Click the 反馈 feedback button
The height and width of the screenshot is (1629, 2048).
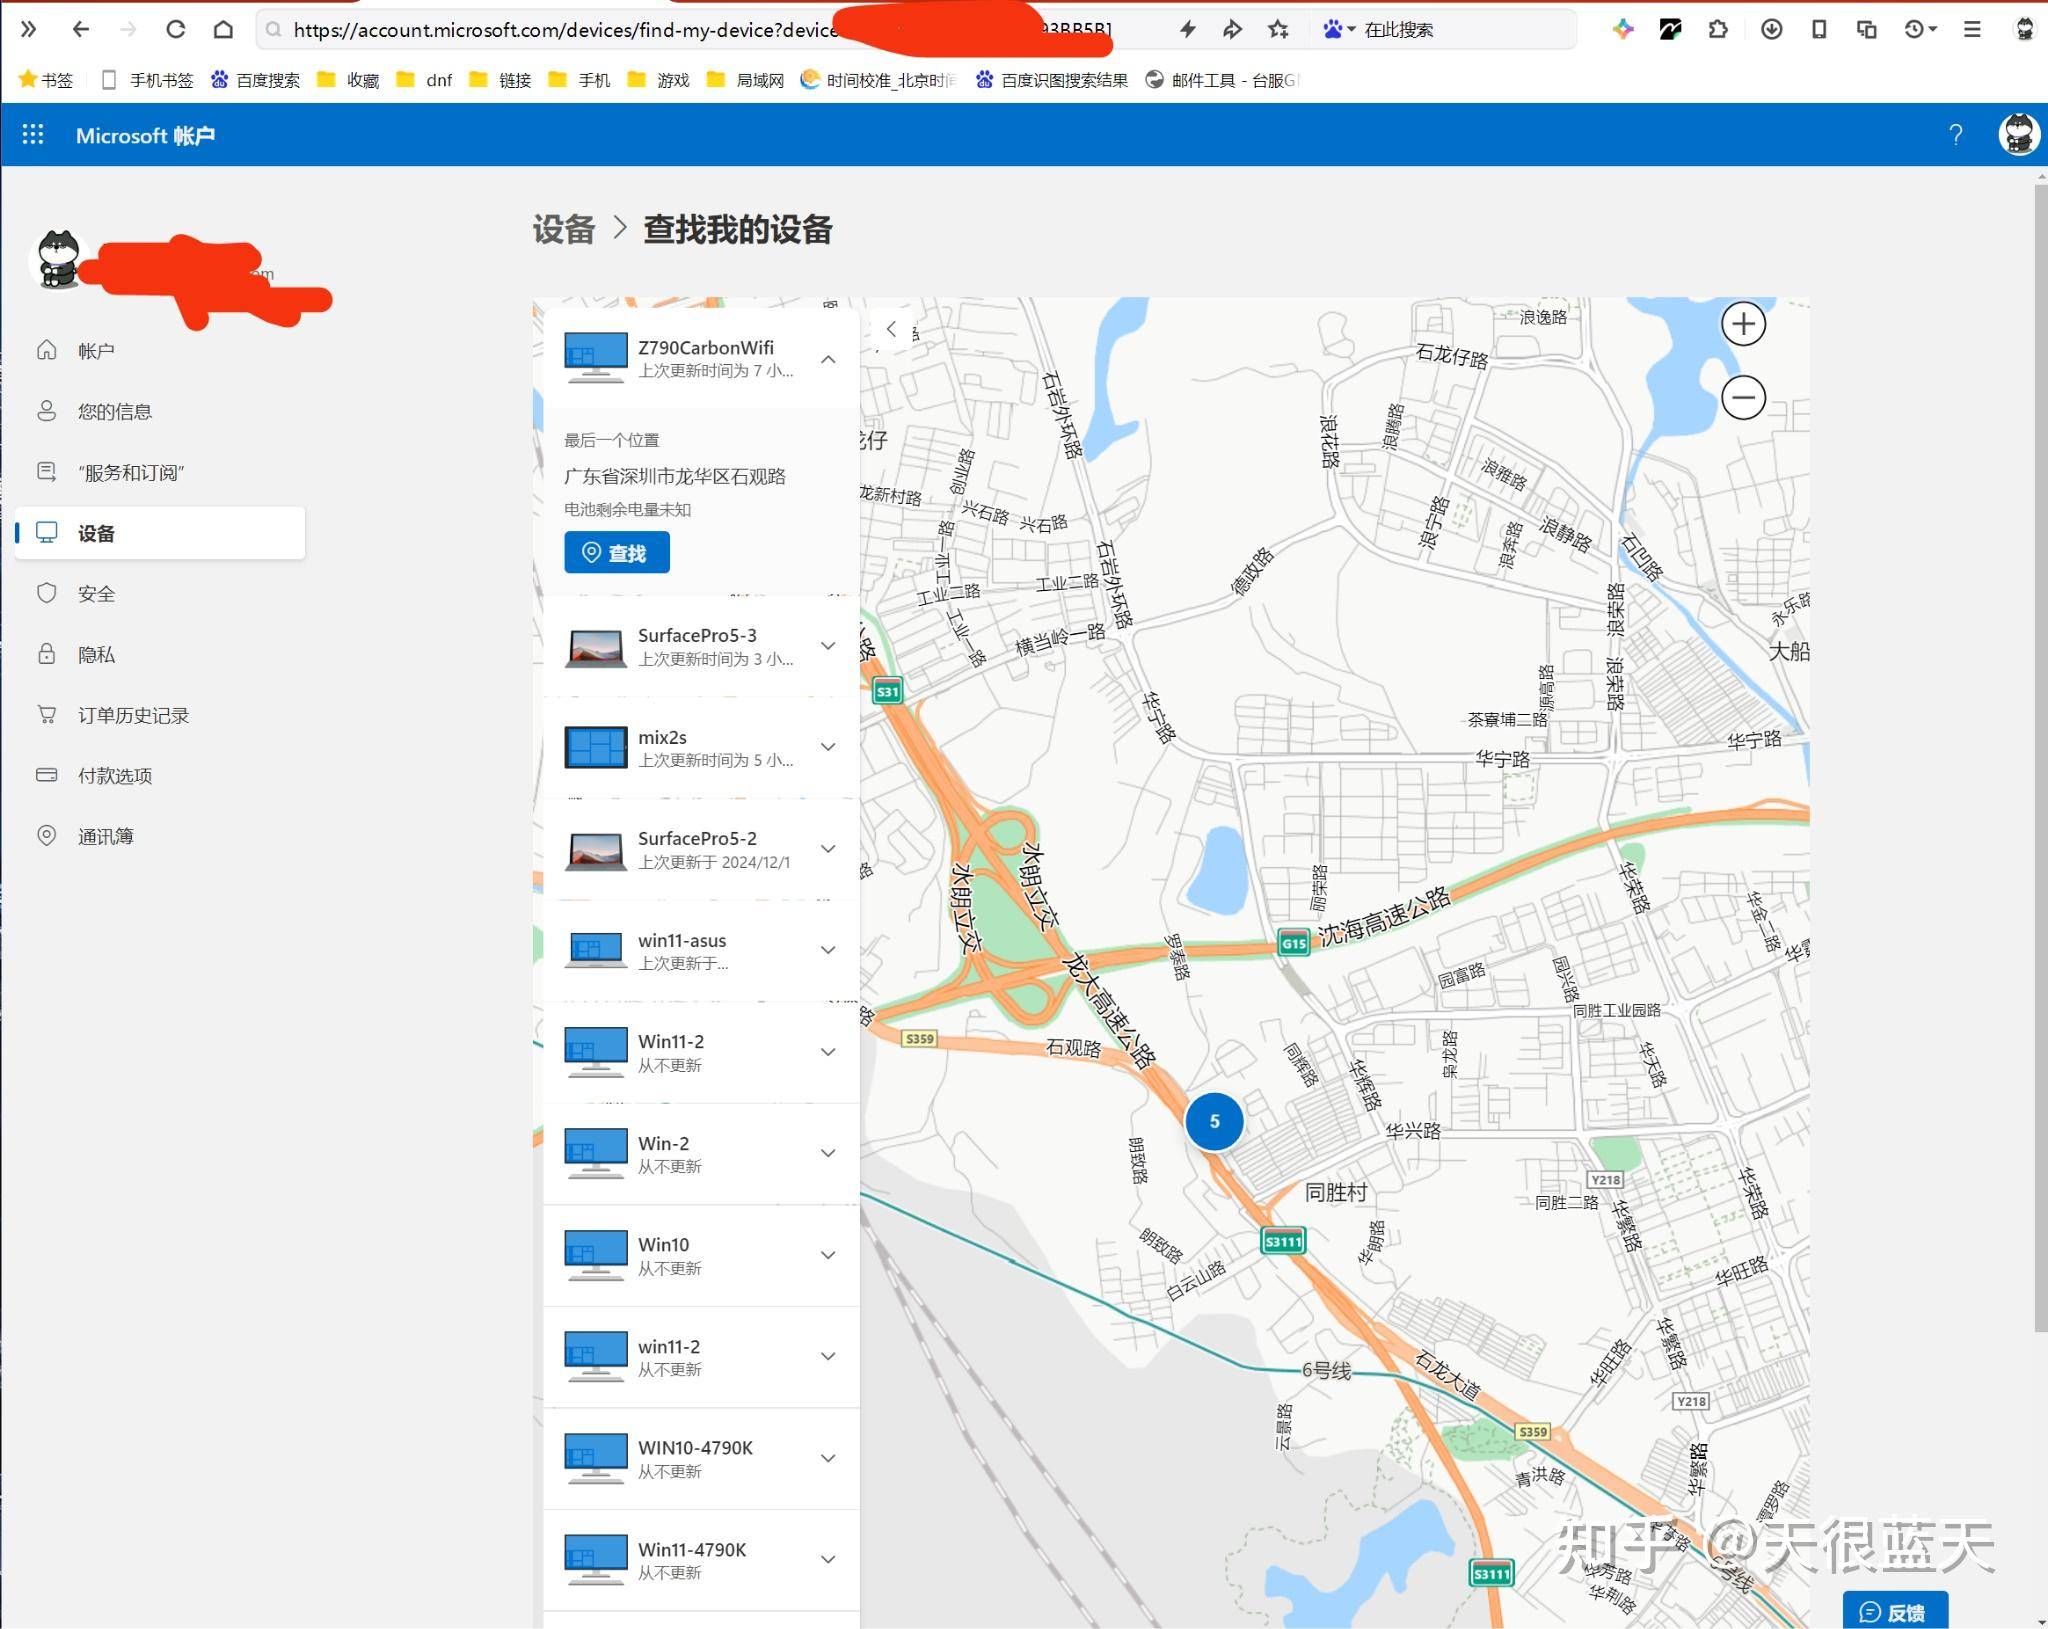coord(1895,1610)
